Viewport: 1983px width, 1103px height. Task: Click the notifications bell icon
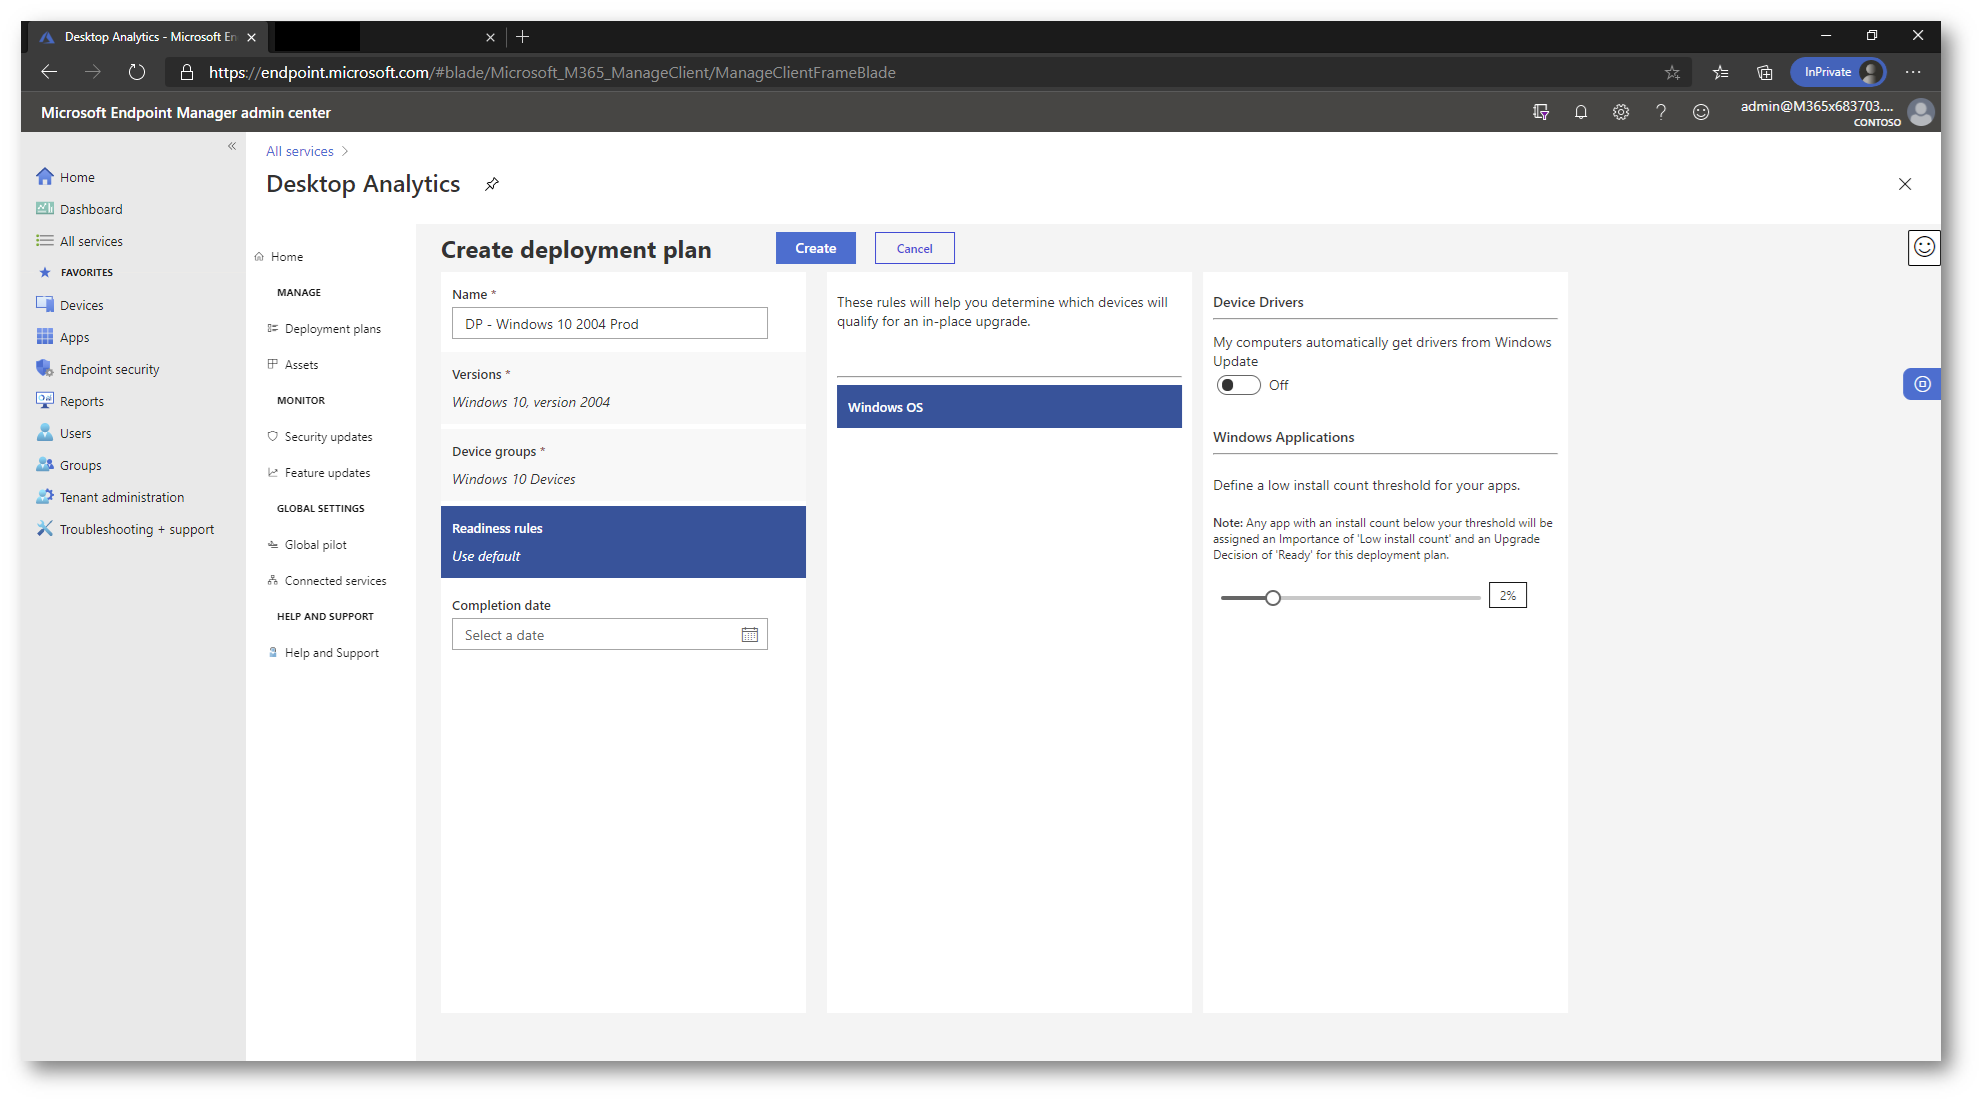1581,112
